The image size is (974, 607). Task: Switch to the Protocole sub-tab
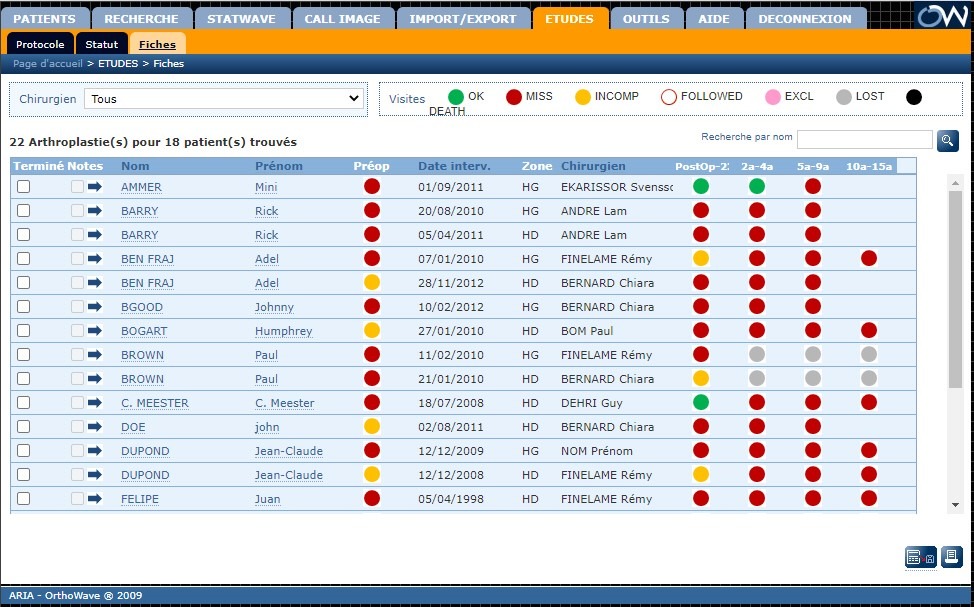(40, 44)
